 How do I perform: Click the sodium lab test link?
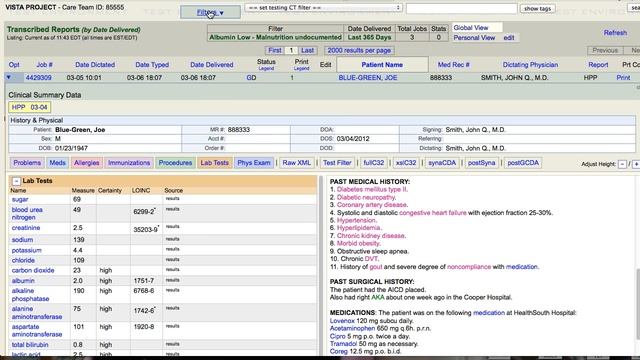22,240
